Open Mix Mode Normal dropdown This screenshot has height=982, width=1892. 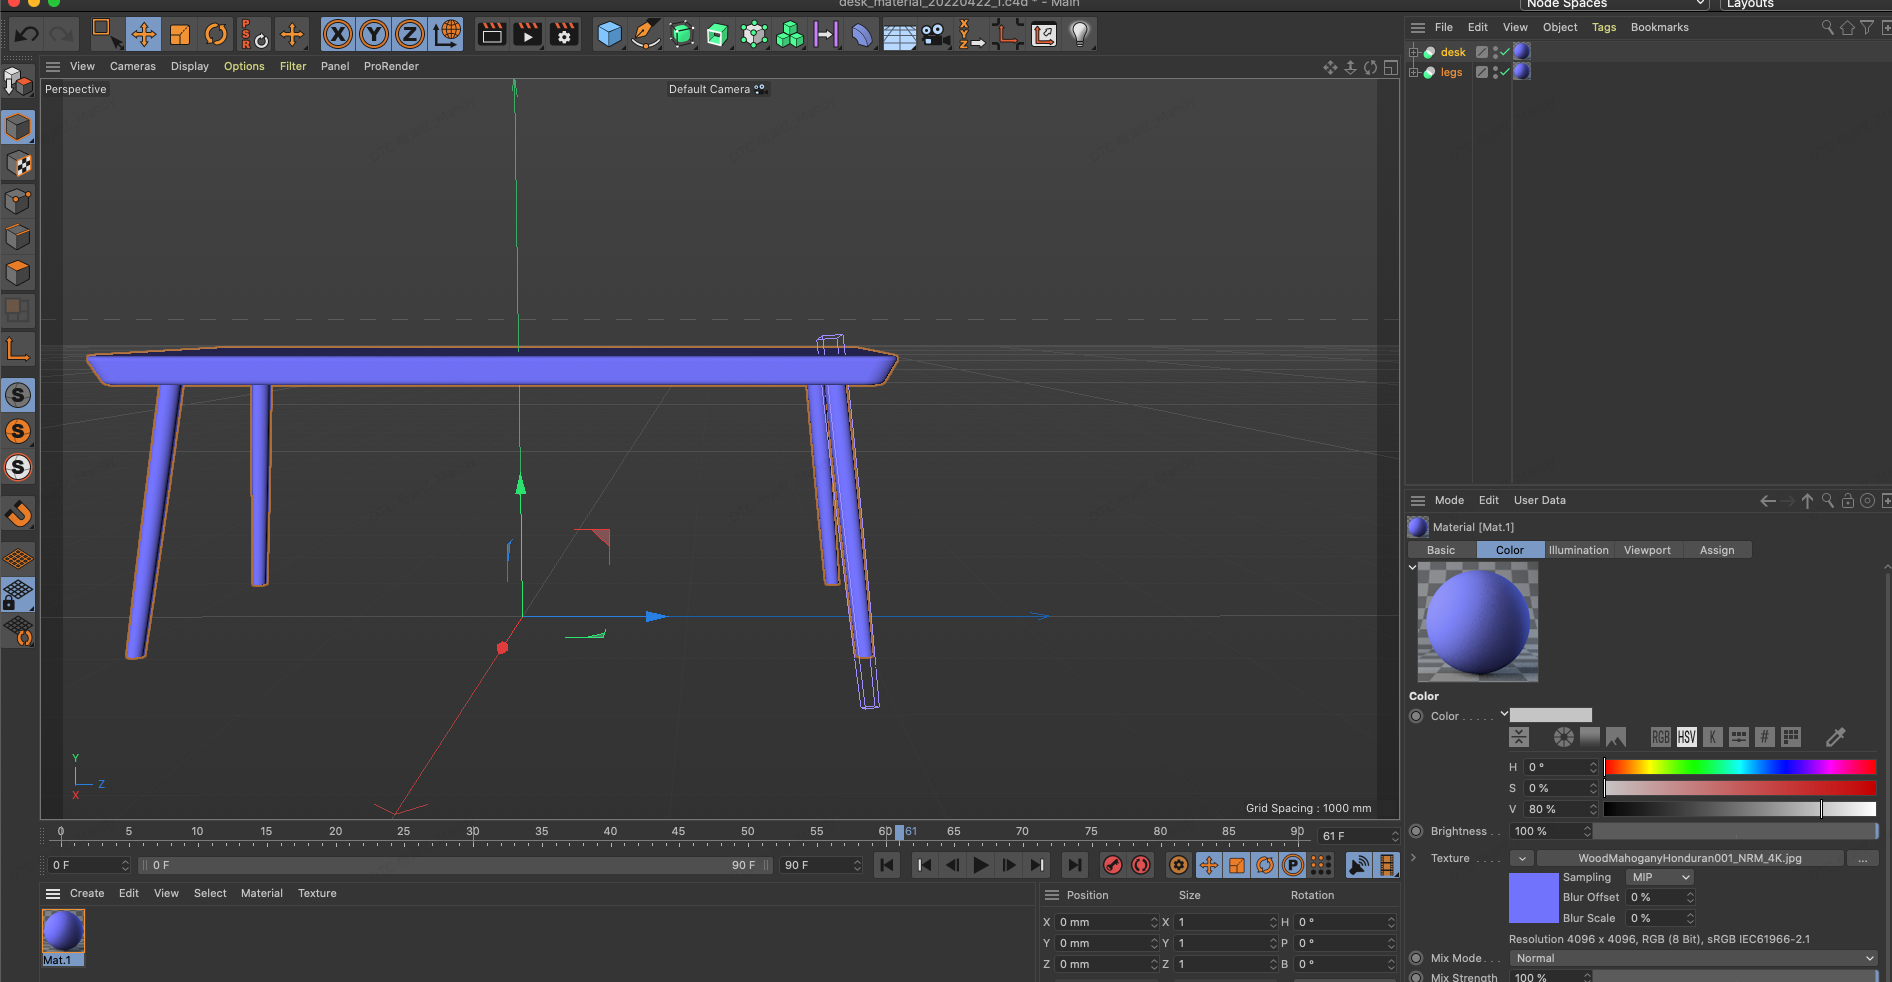point(1693,958)
